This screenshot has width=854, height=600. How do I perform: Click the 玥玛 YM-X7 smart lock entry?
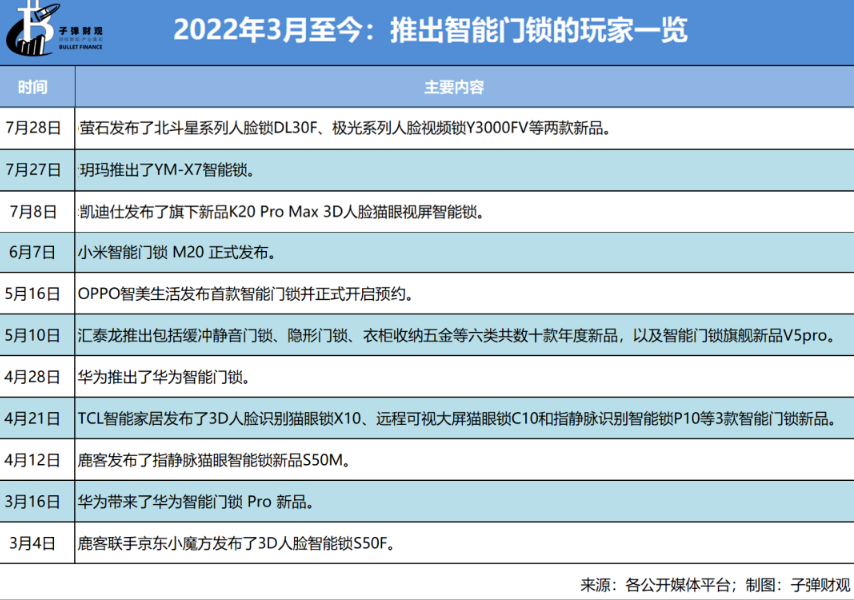[x=166, y=170]
